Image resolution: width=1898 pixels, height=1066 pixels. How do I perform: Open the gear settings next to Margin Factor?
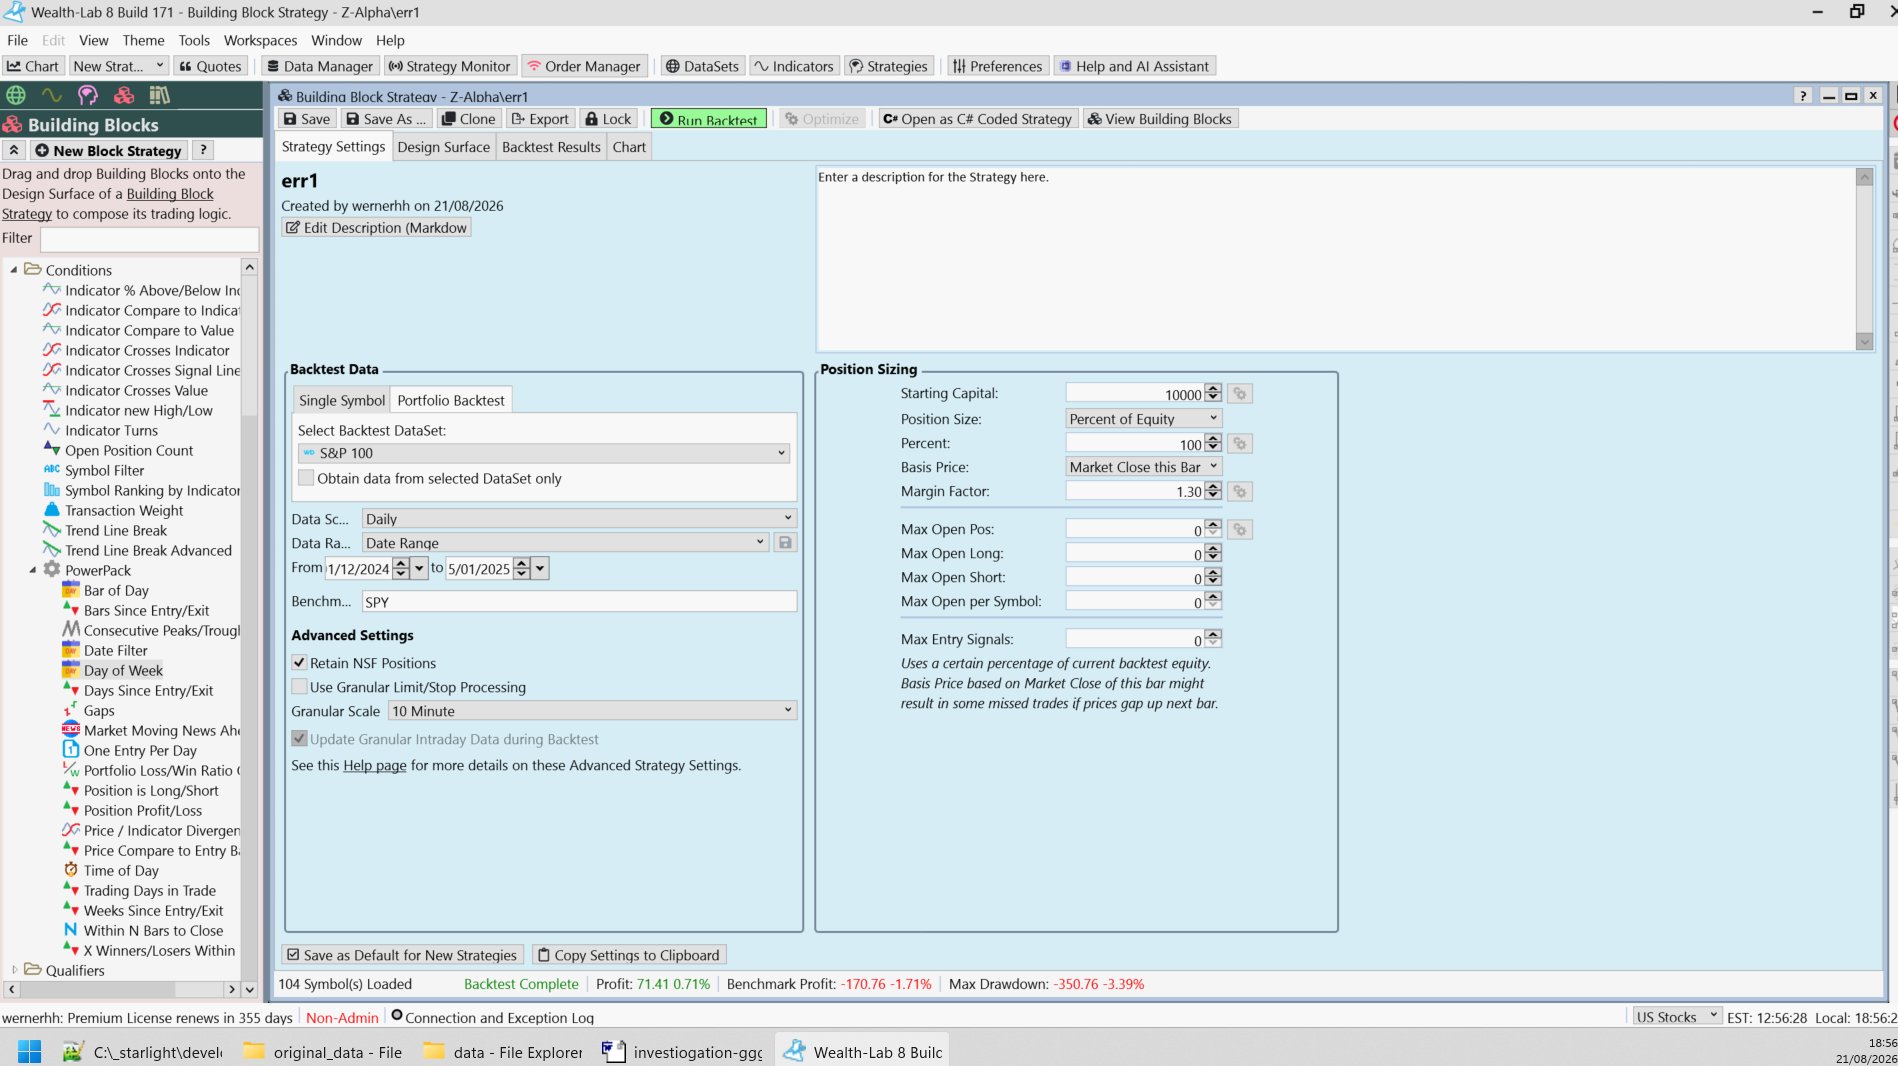1240,491
